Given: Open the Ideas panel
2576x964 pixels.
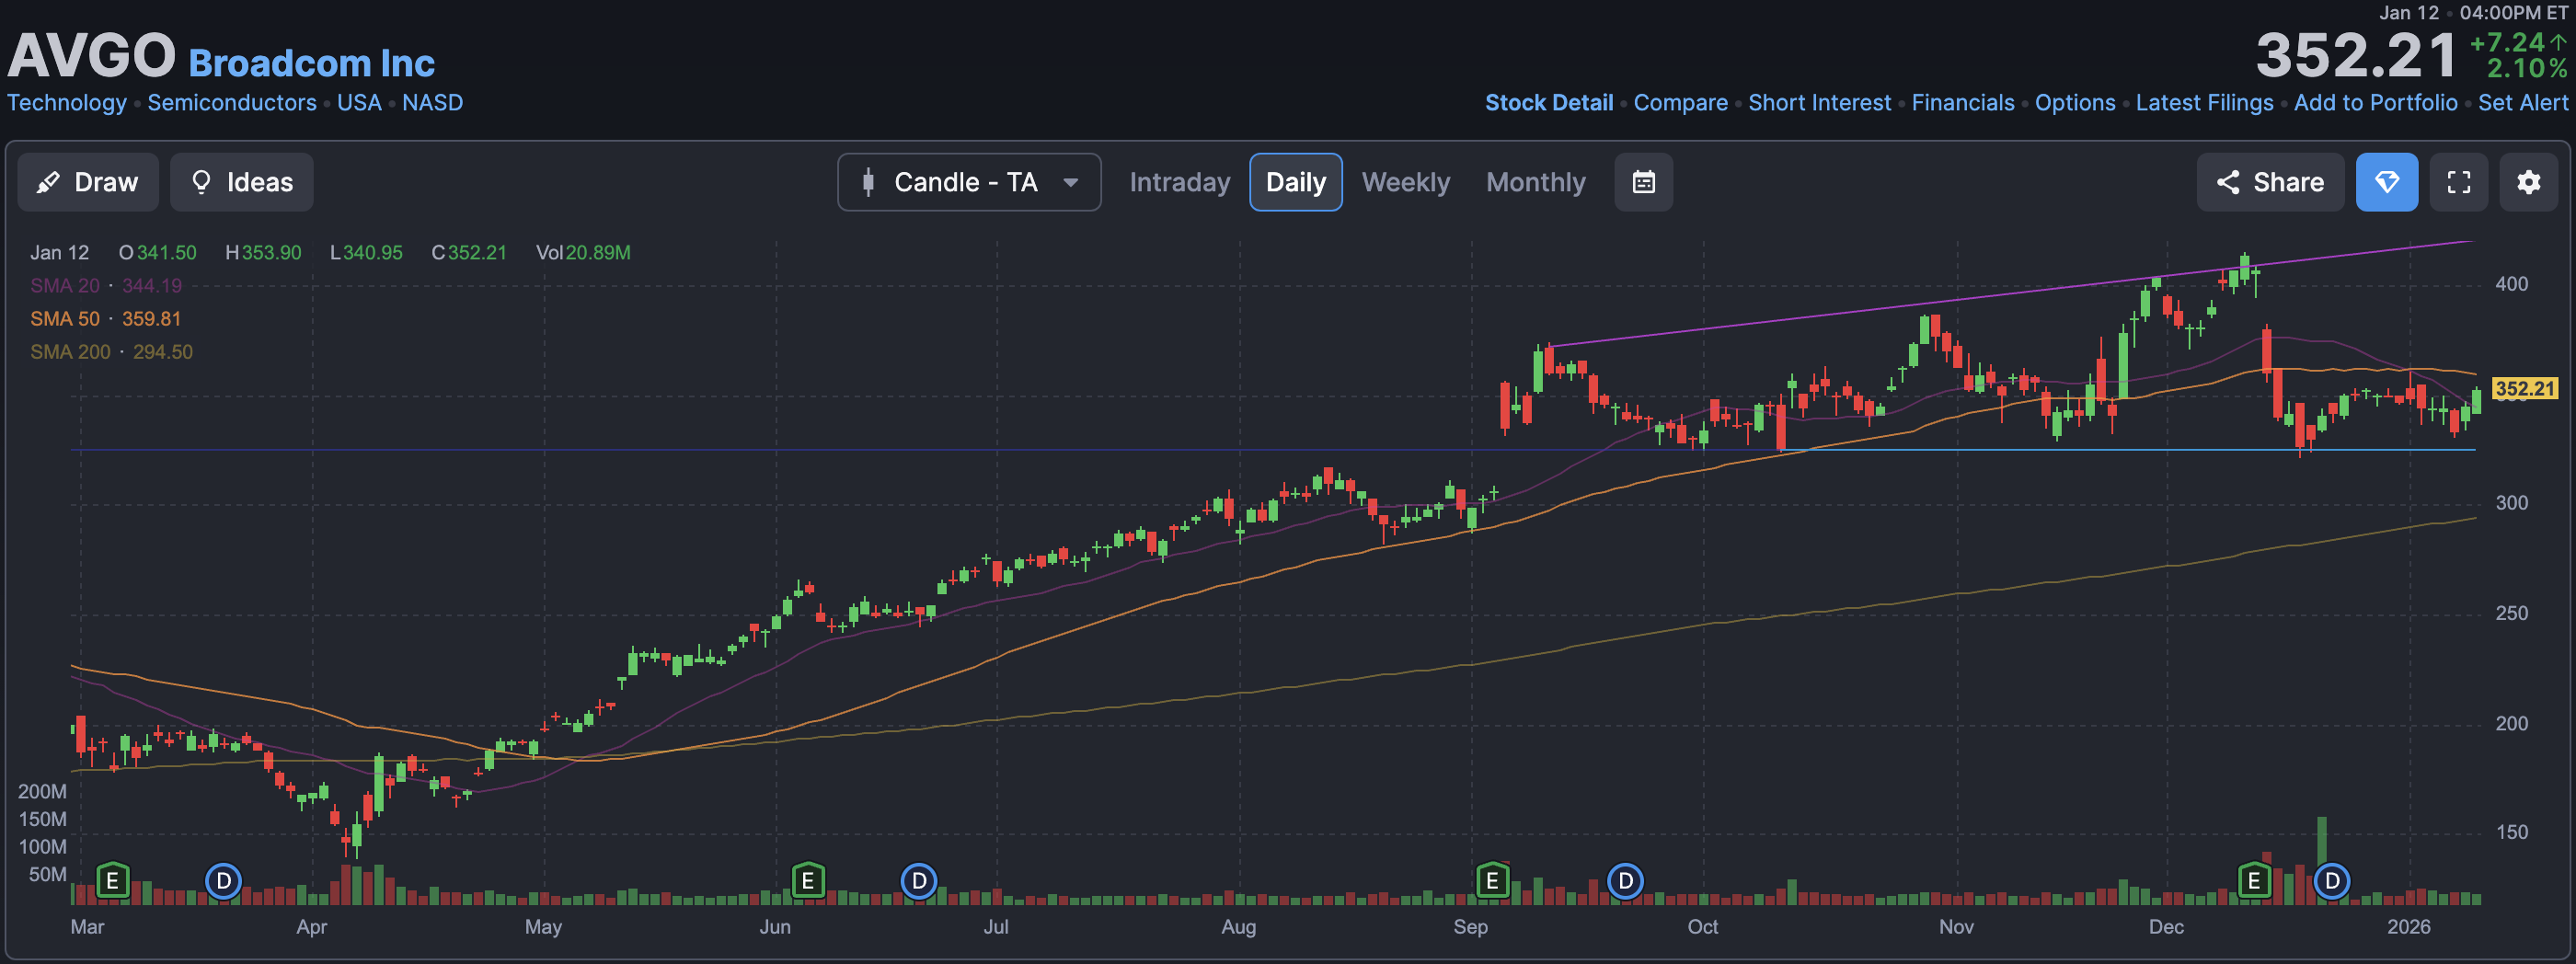Looking at the screenshot, I should point(241,182).
